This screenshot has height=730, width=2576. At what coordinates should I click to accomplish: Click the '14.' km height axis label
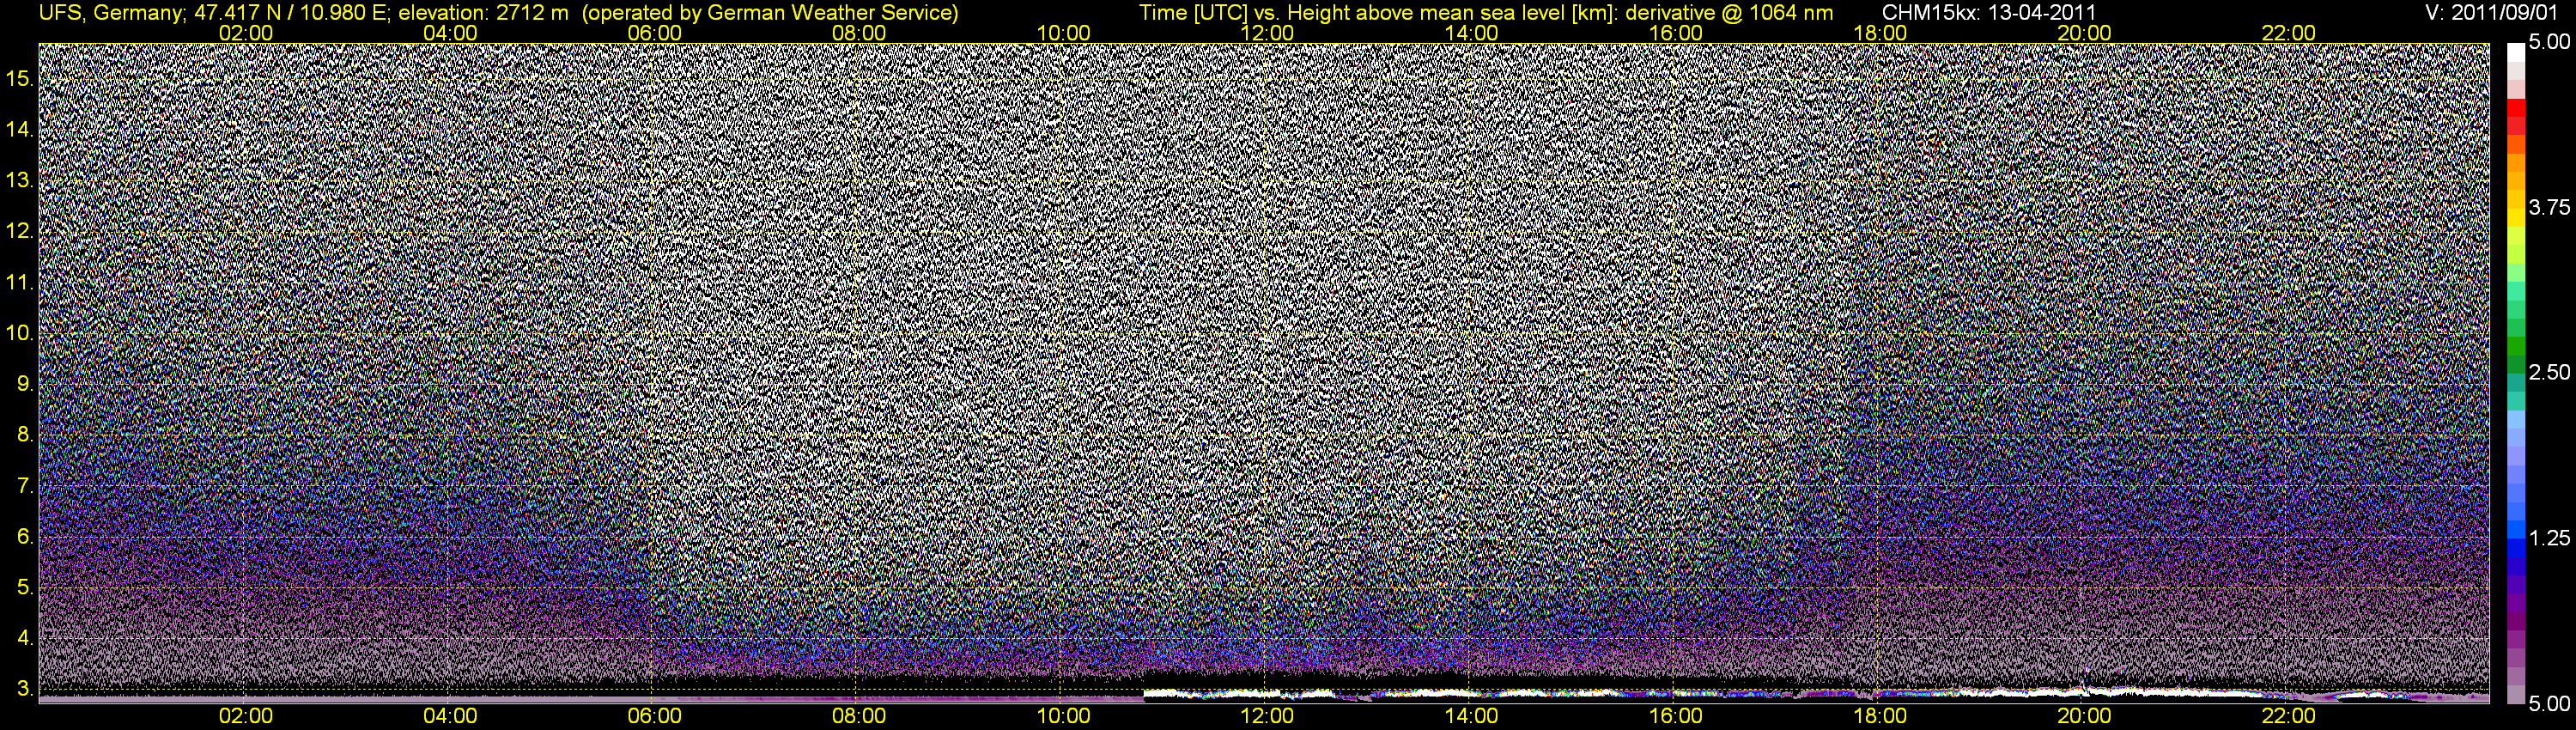20,129
